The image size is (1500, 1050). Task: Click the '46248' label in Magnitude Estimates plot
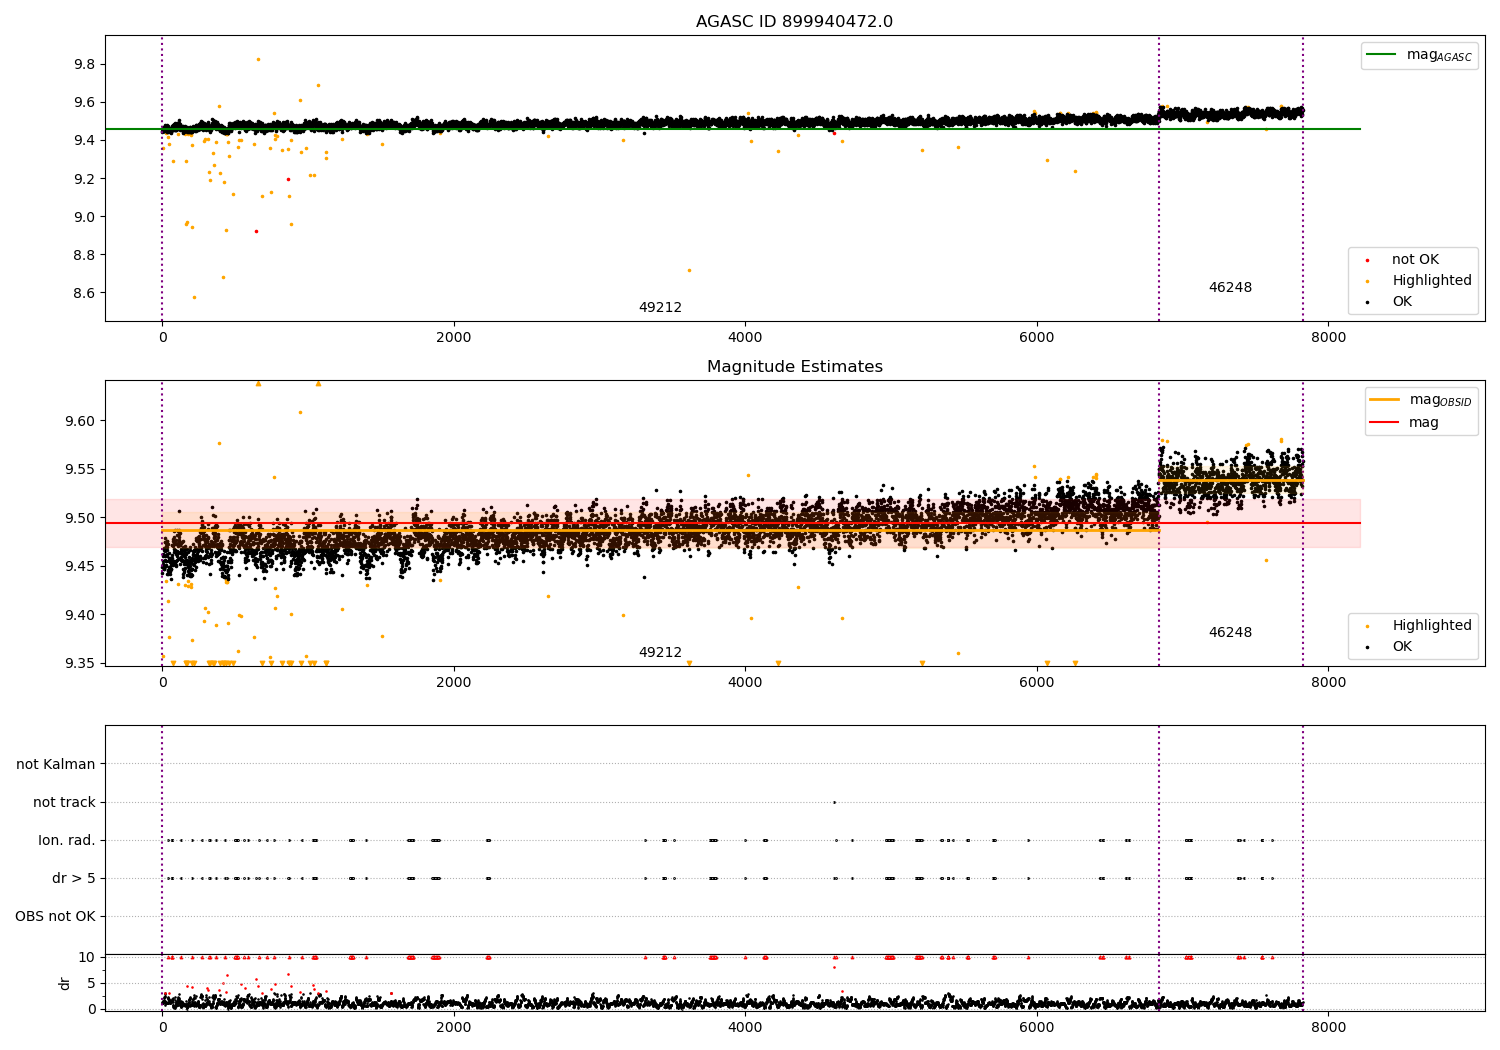[x=1230, y=633]
